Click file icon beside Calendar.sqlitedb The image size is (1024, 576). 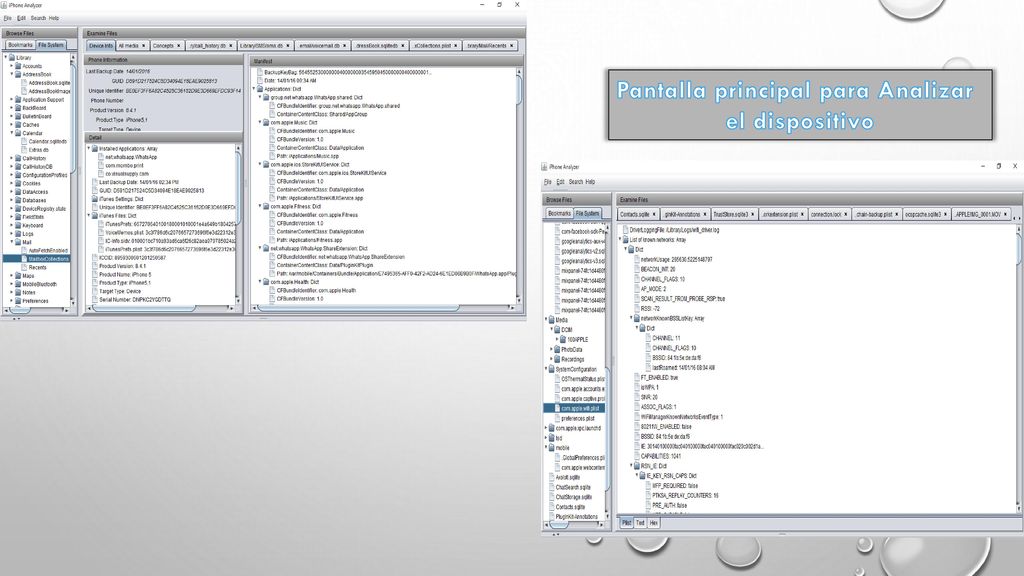24,142
